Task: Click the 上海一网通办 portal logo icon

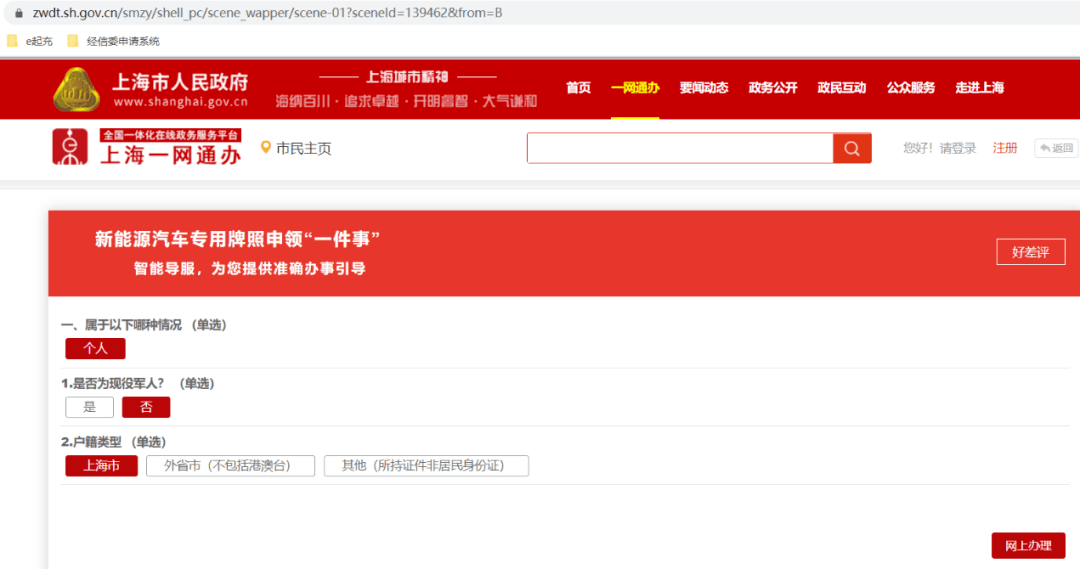Action: [x=70, y=147]
